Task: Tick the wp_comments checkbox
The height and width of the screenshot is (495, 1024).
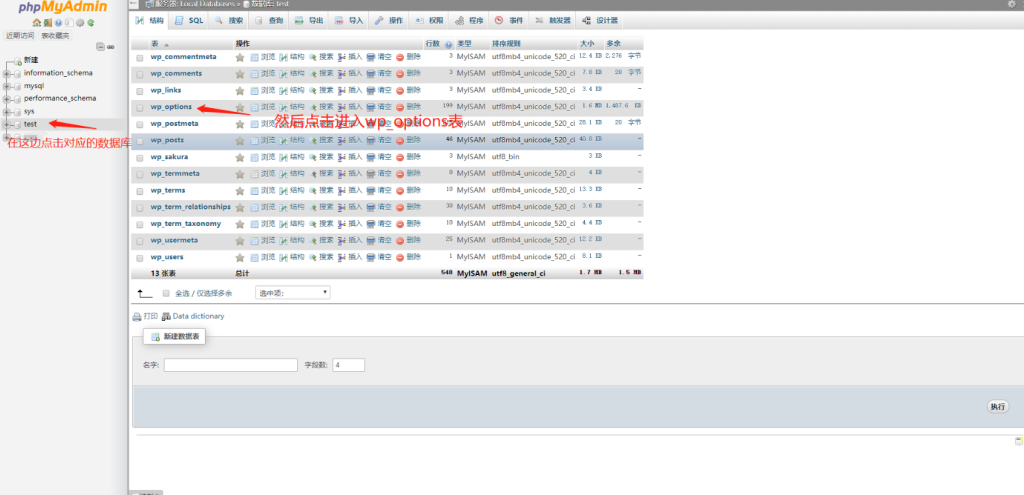Action: tap(139, 74)
